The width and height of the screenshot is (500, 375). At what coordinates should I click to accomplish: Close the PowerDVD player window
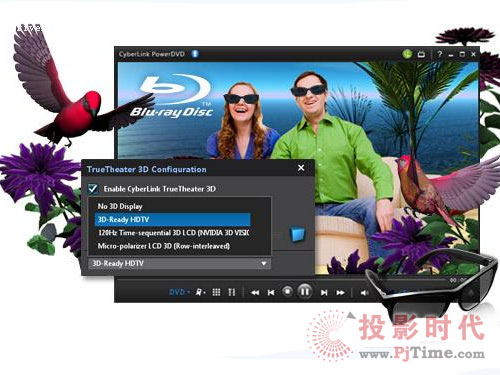pos(473,54)
